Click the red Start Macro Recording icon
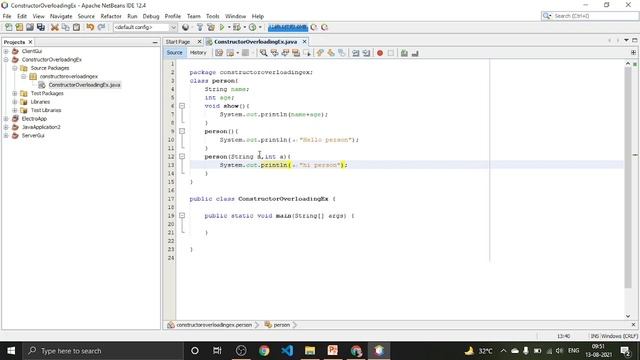This screenshot has width=640, height=360. click(380, 53)
